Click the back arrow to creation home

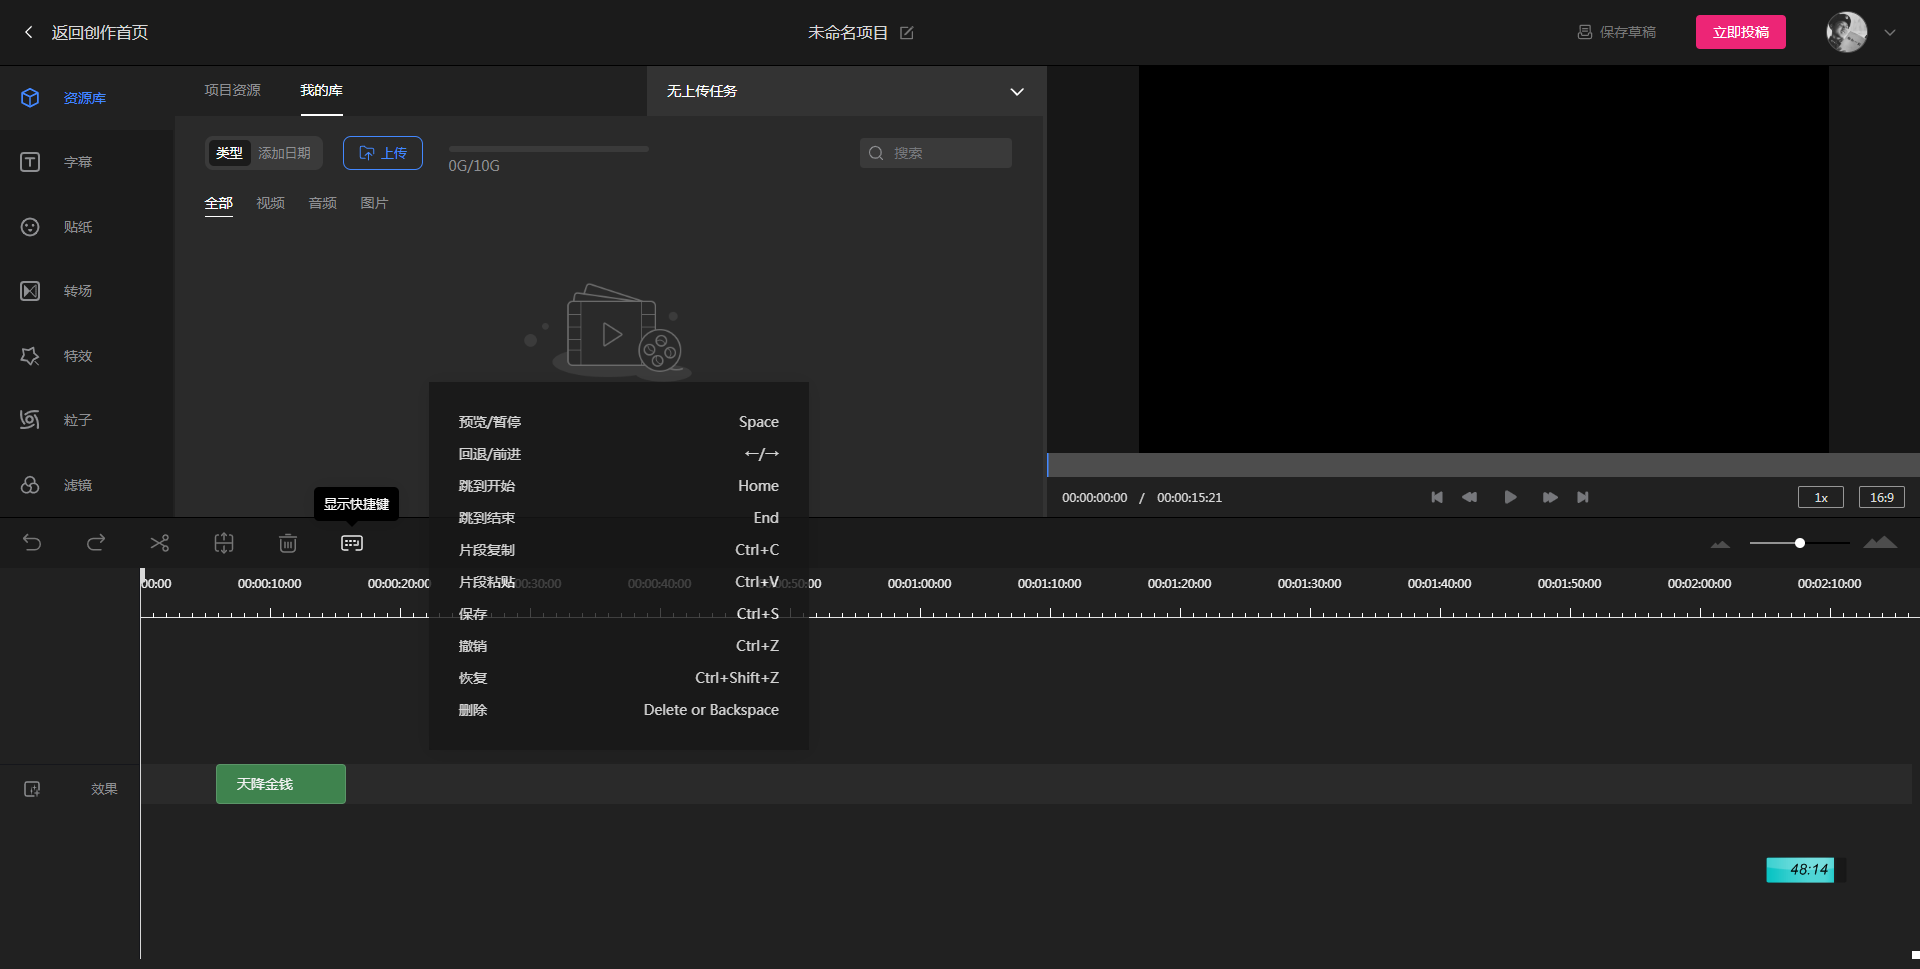(x=29, y=32)
